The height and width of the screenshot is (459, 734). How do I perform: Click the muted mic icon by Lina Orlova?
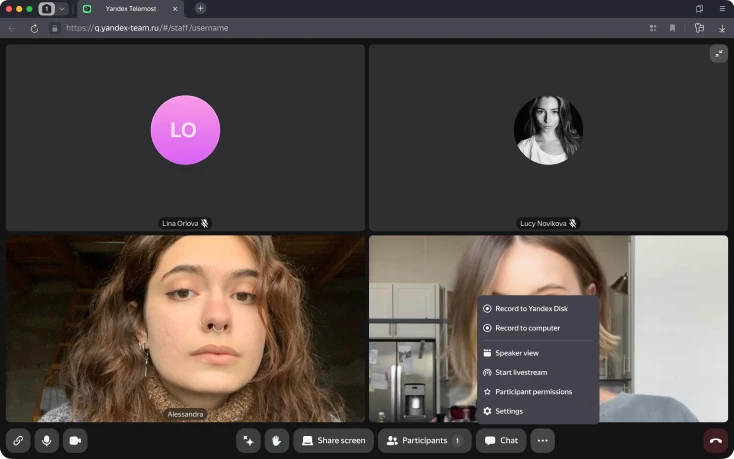click(x=205, y=223)
